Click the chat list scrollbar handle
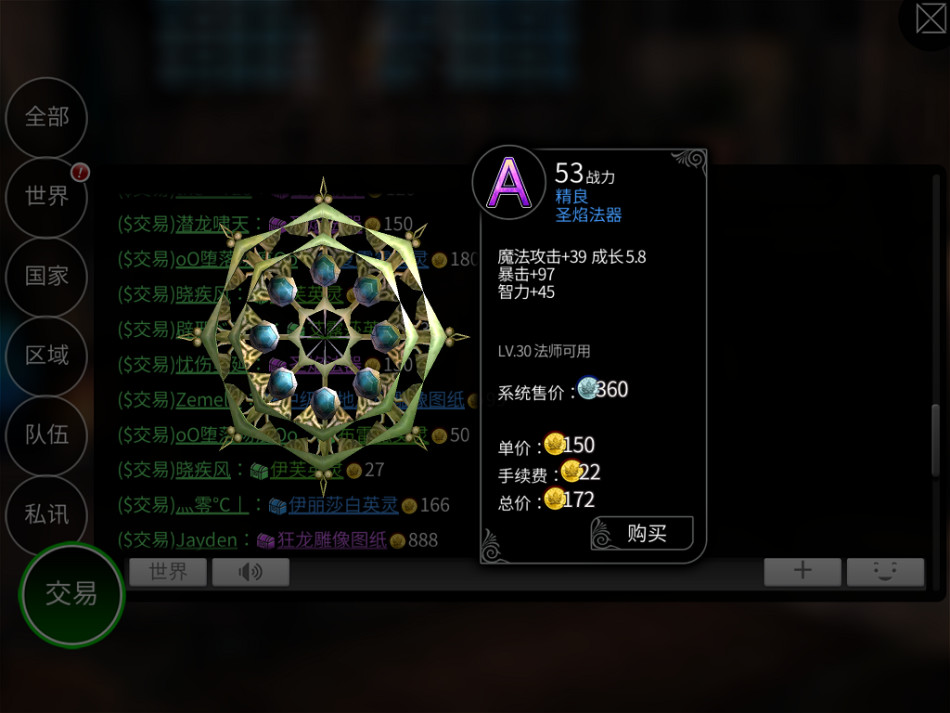The height and width of the screenshot is (713, 950). [x=936, y=440]
